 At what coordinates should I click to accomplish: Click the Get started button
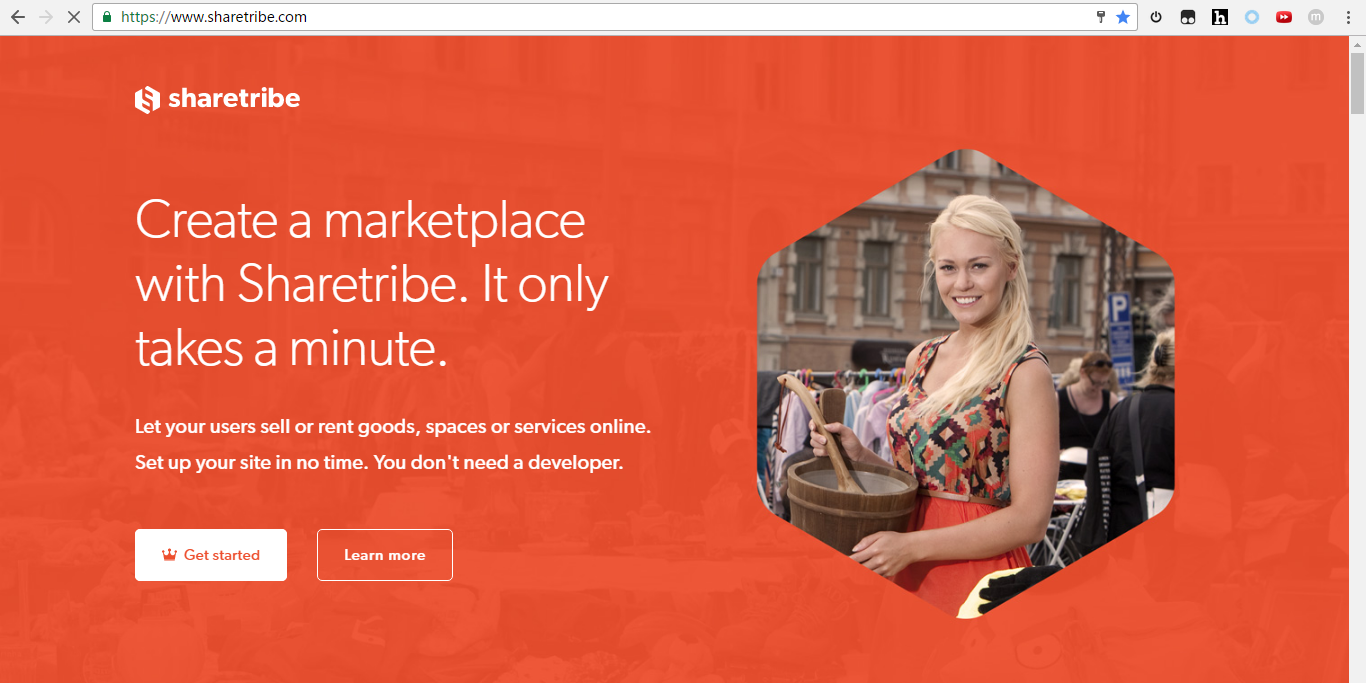[211, 555]
